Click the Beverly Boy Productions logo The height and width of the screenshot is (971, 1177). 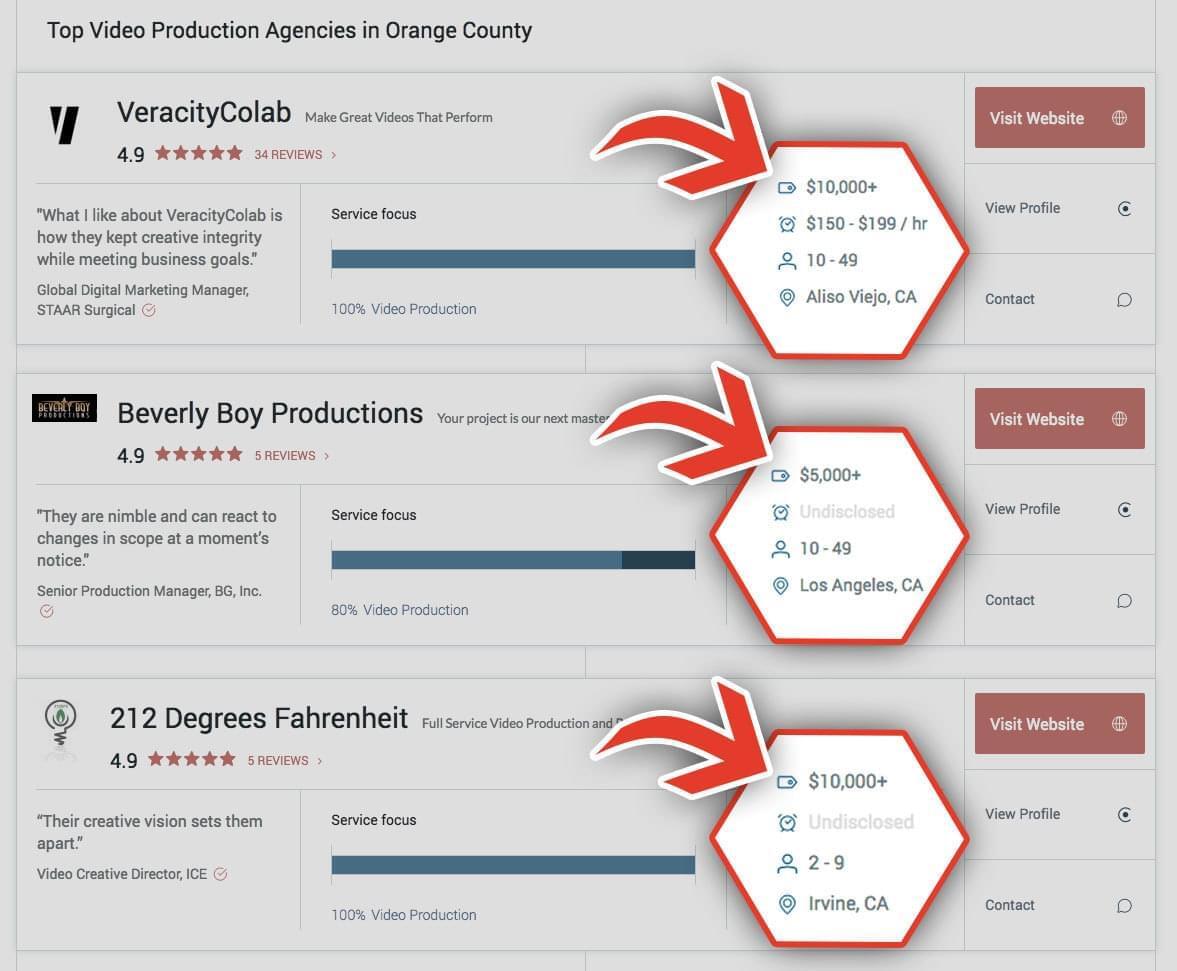(64, 407)
